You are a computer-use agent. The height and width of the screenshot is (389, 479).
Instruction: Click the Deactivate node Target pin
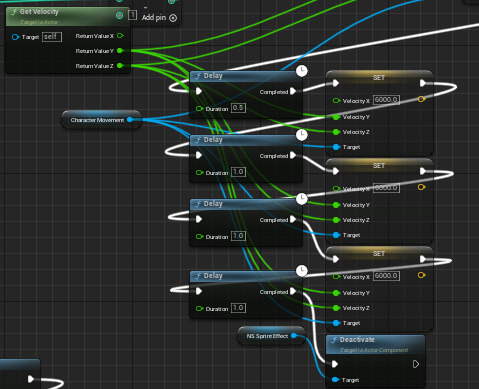click(336, 380)
